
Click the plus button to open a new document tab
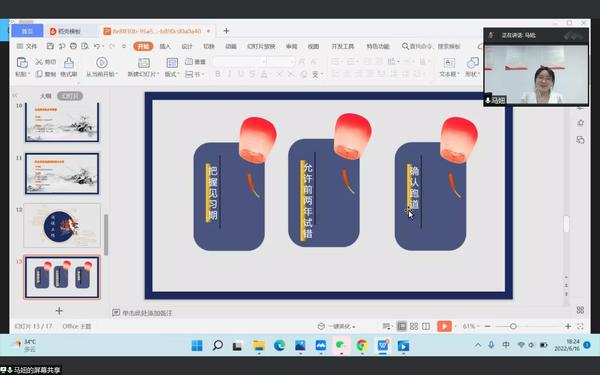(226, 31)
